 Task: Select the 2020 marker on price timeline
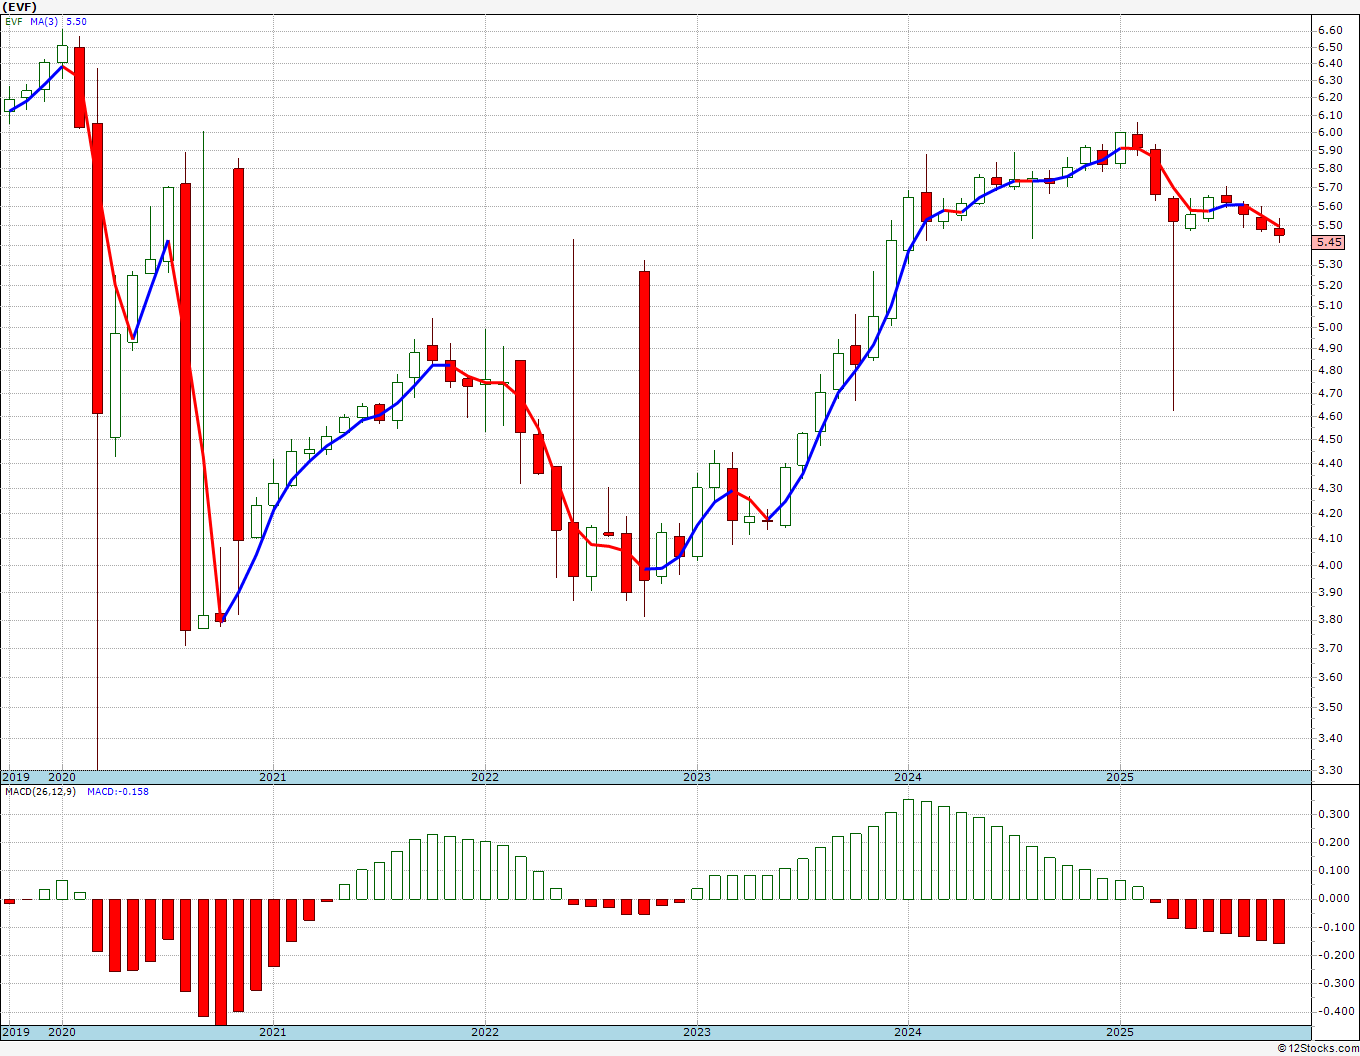pyautogui.click(x=62, y=777)
